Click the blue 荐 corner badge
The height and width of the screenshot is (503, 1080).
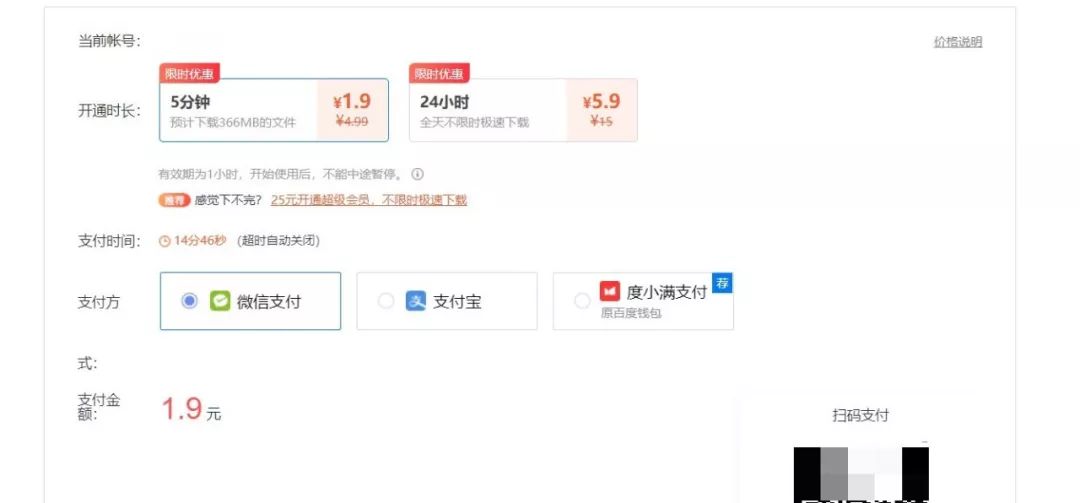click(722, 283)
